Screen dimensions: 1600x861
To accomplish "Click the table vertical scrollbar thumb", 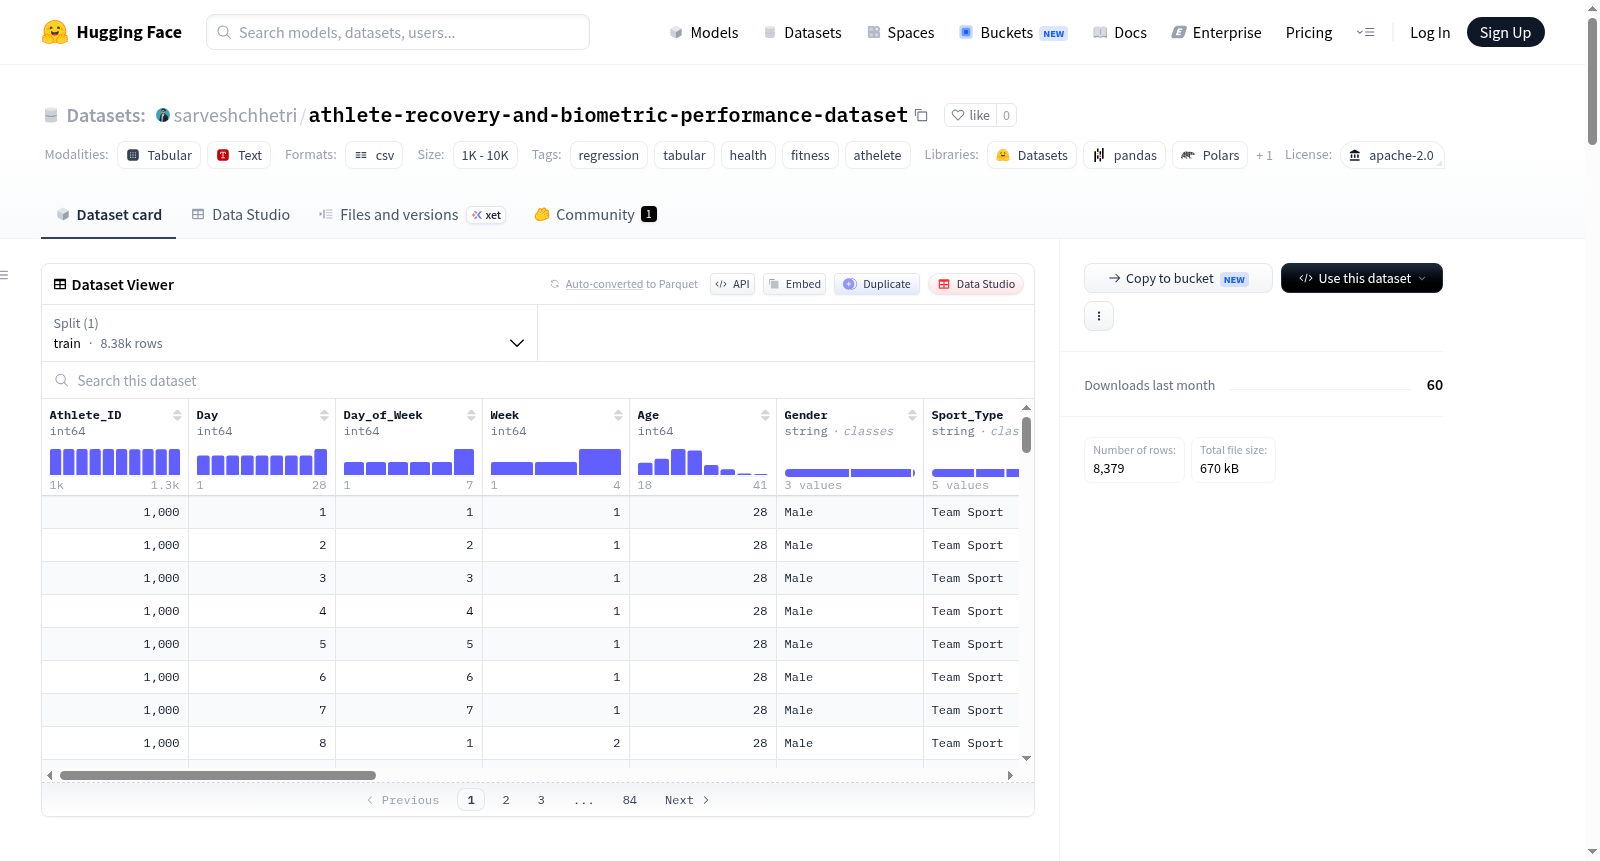I will coord(1026,435).
